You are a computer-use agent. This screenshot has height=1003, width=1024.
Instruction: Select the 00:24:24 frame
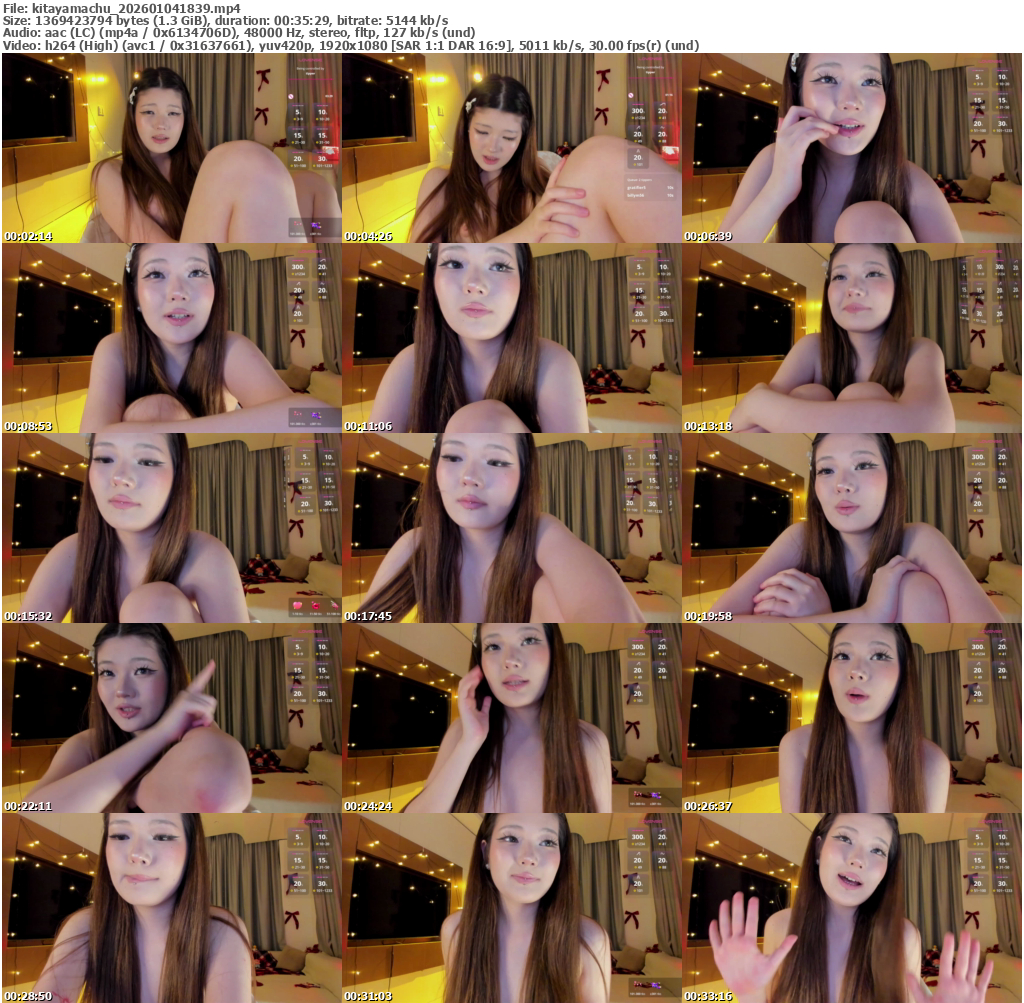(511, 718)
